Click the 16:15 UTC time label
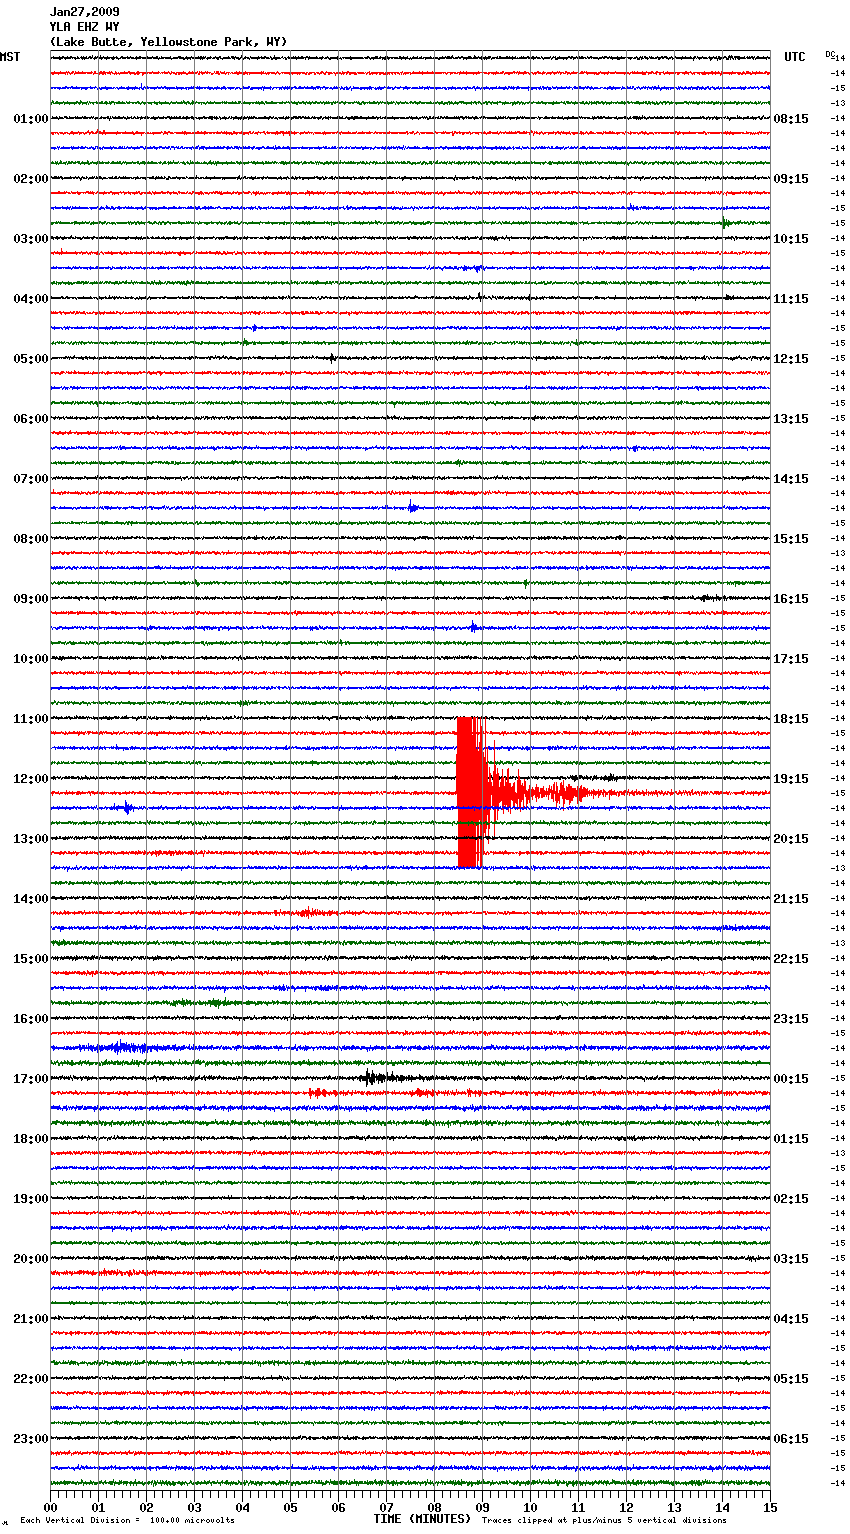Image resolution: width=850 pixels, height=1534 pixels. coord(791,599)
